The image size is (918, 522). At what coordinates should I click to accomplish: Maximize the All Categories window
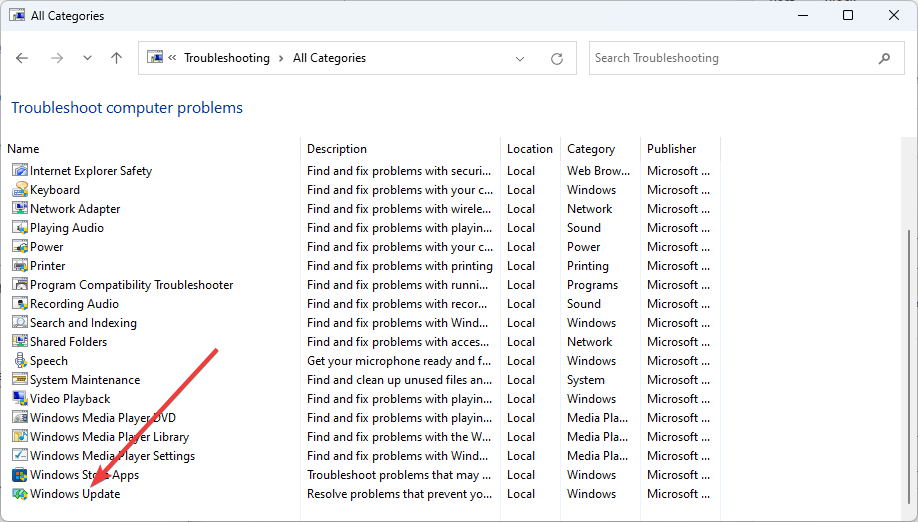point(848,15)
